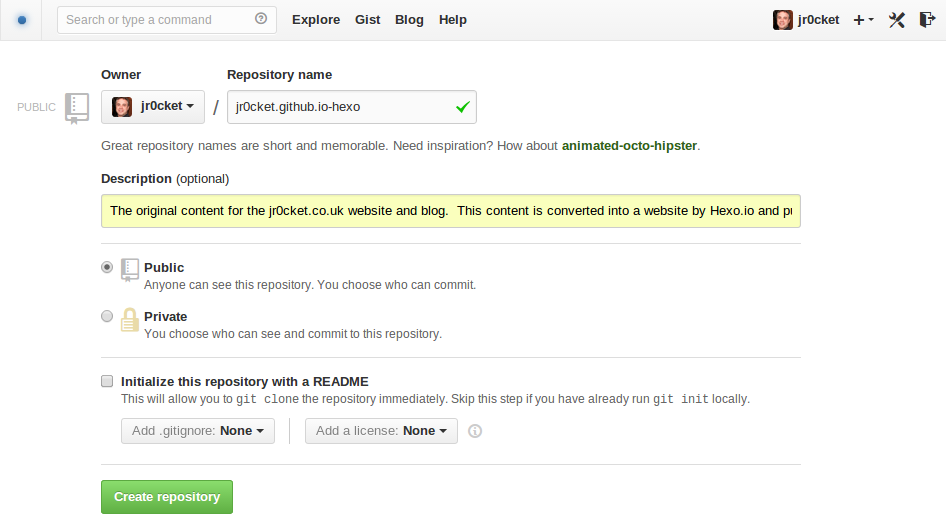Enable Initialize this repository with a README

click(x=107, y=381)
